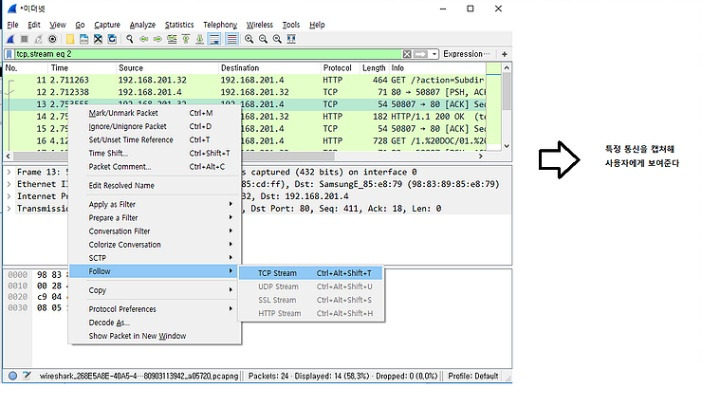Open the Wireless menu

tap(259, 25)
